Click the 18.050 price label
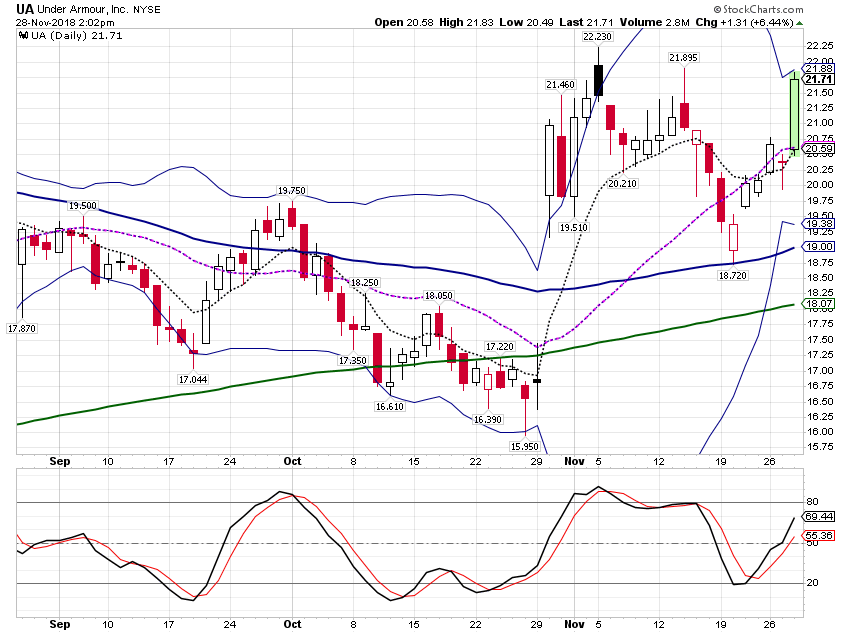 point(438,296)
